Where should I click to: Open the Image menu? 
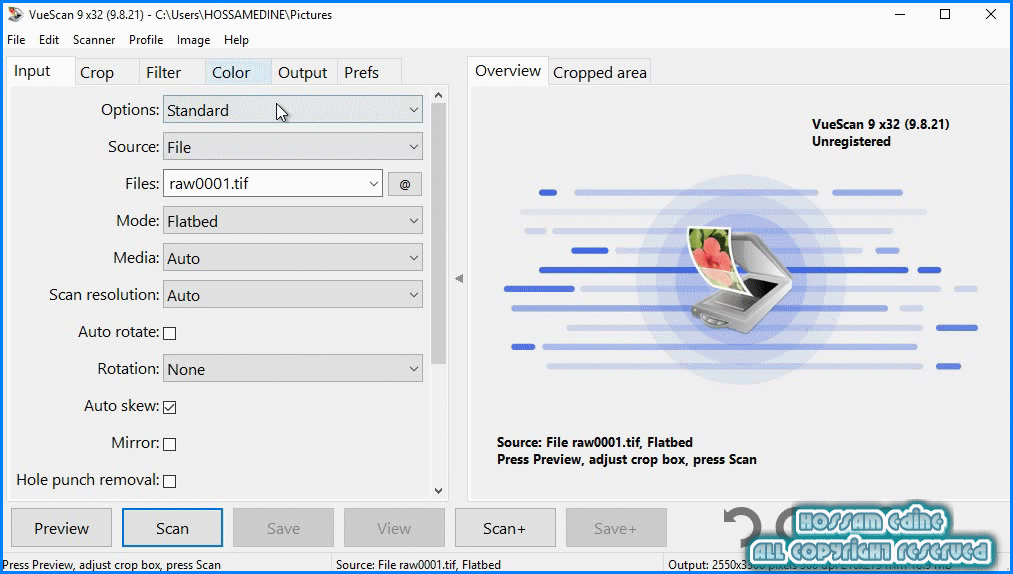point(193,40)
